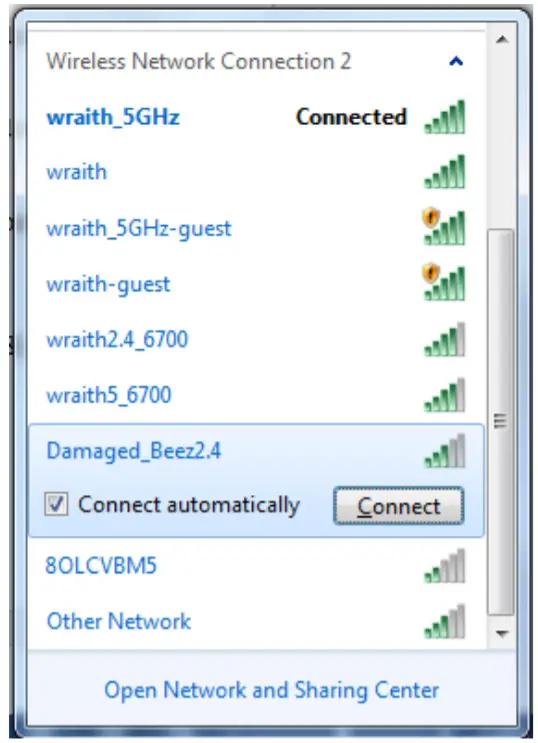Click signal icon beside Other Network
The width and height of the screenshot is (538, 743).
tap(445, 622)
